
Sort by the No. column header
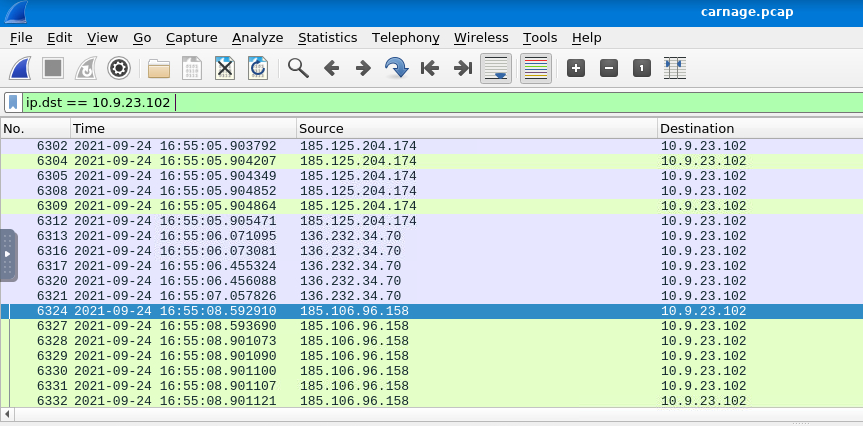coord(36,129)
